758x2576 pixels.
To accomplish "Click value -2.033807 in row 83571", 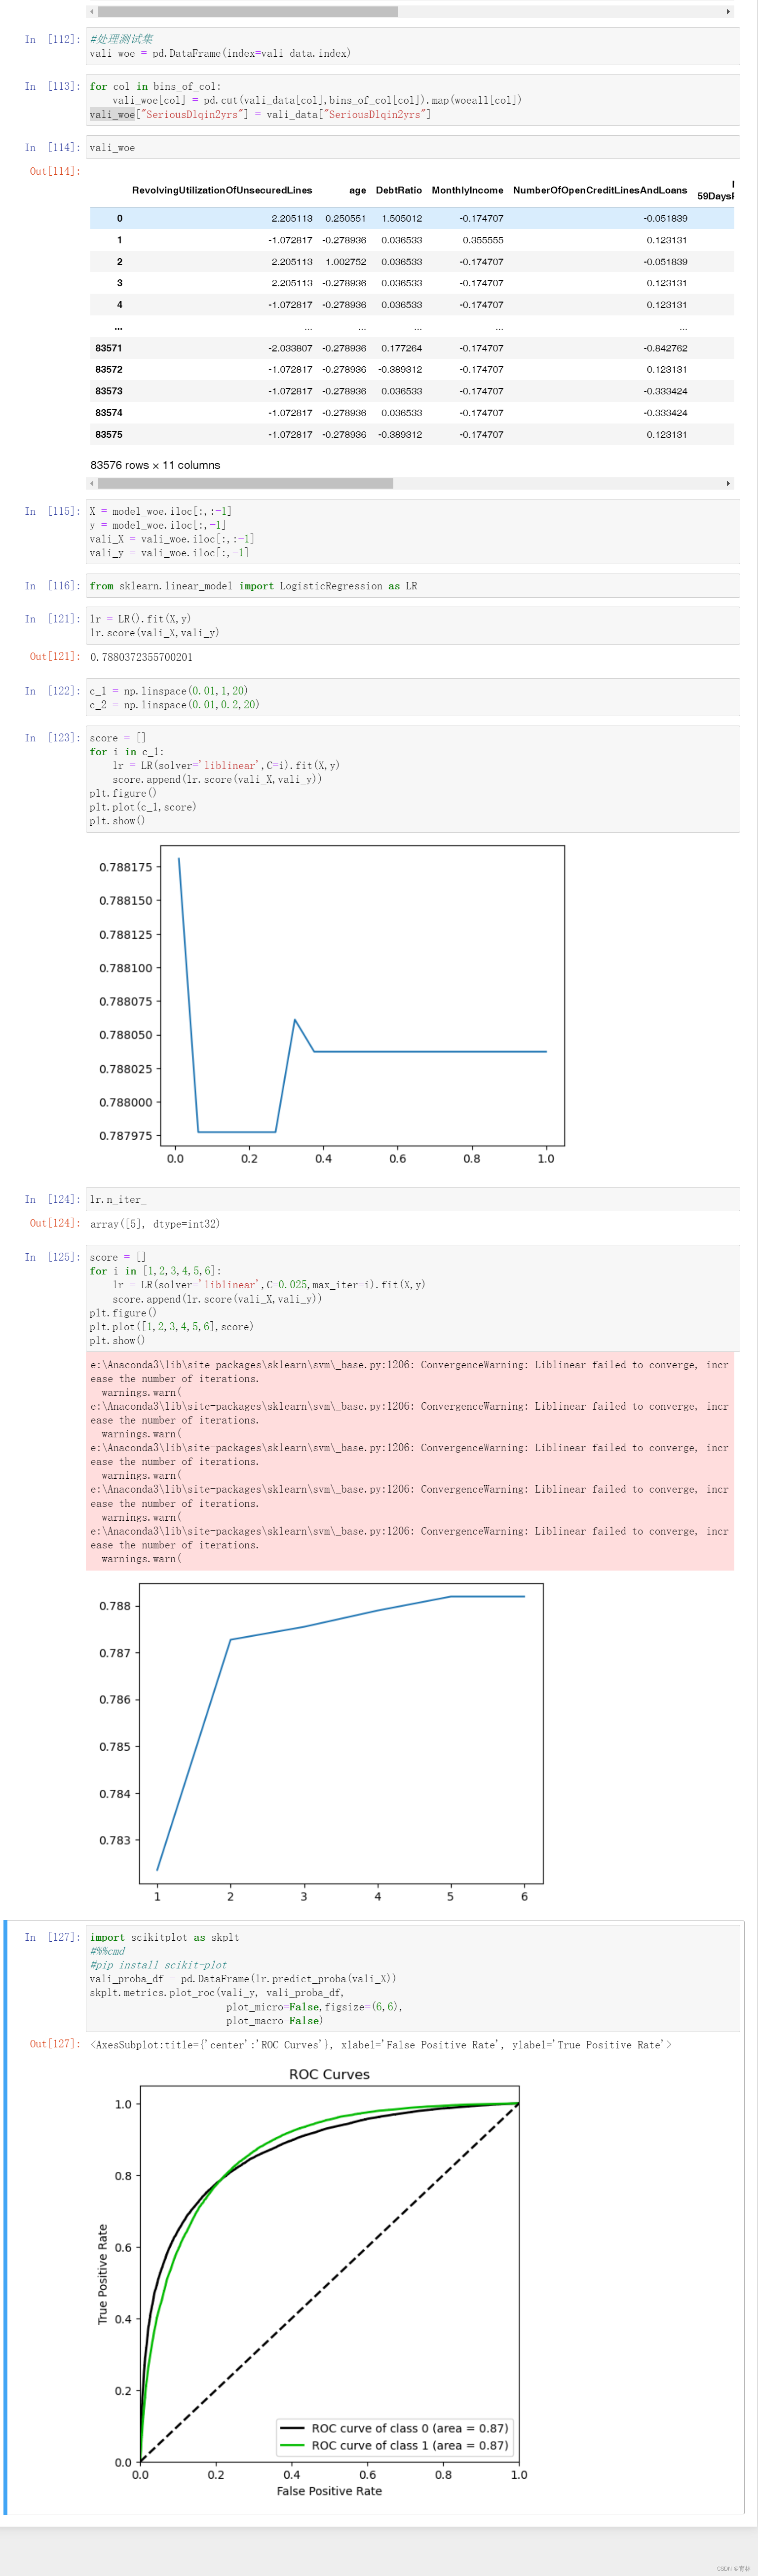I will (x=290, y=348).
